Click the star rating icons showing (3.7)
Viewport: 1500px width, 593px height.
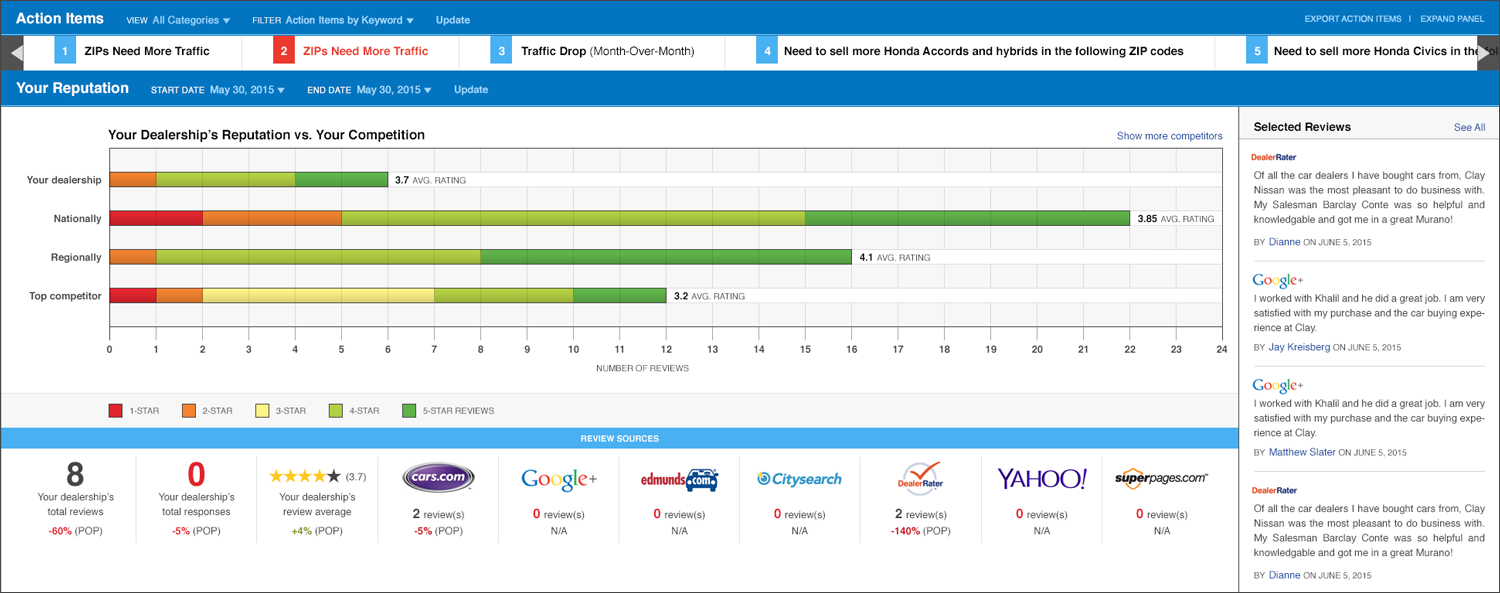coord(305,477)
